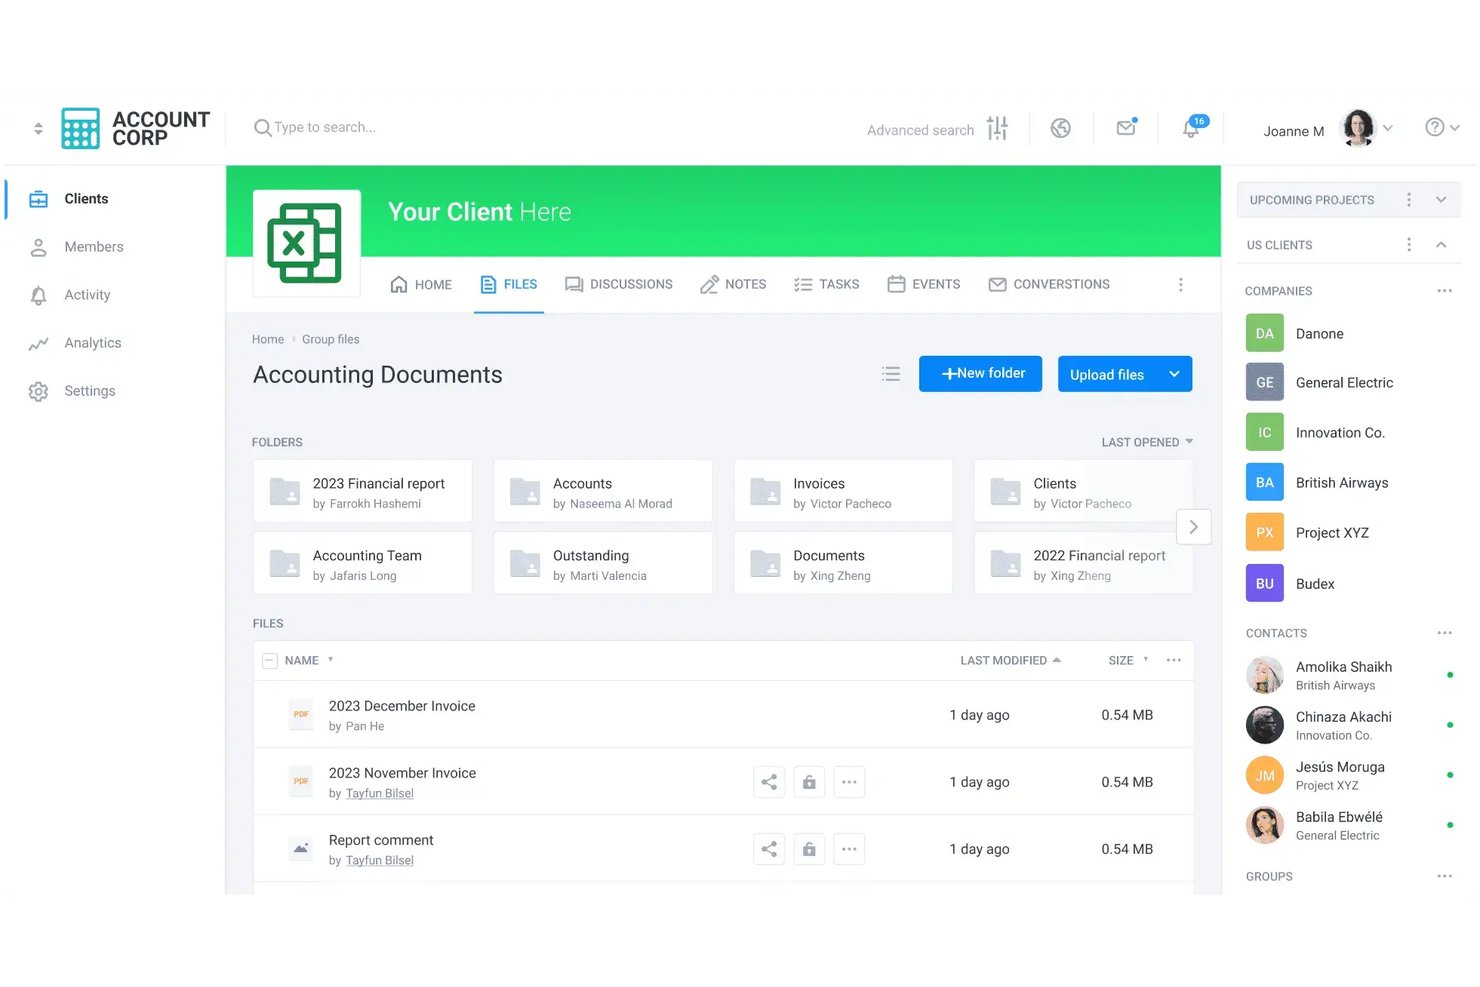
Task: Share the 2023 November Invoice file
Action: pos(769,782)
